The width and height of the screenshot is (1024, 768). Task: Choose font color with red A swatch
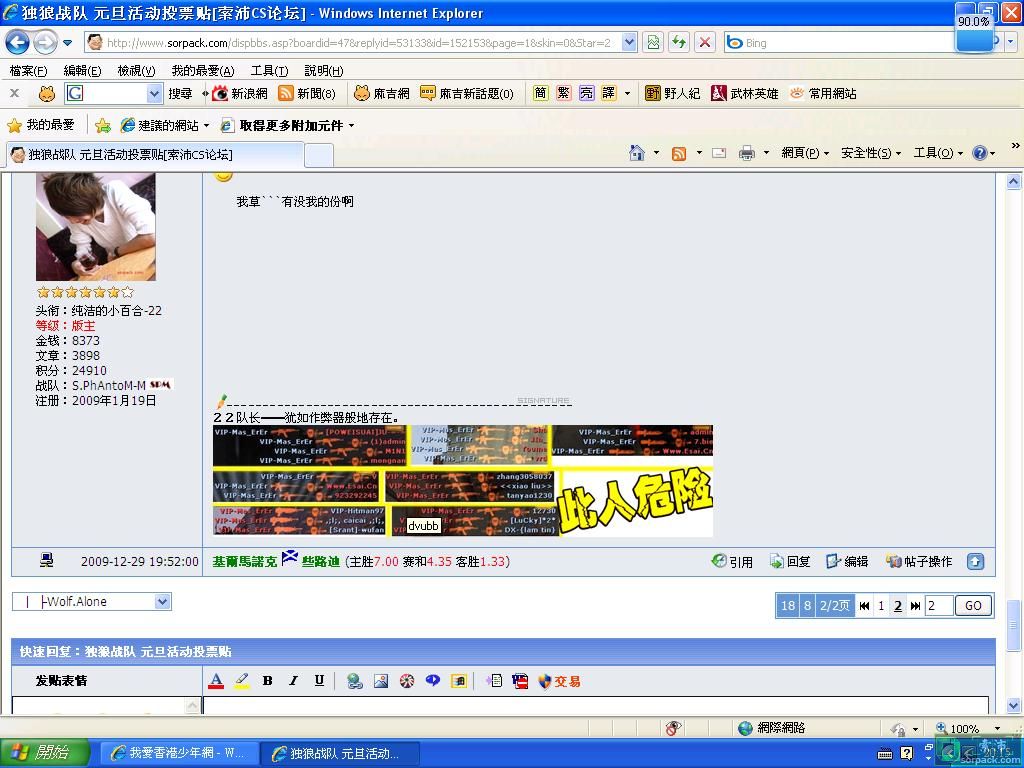[x=216, y=681]
